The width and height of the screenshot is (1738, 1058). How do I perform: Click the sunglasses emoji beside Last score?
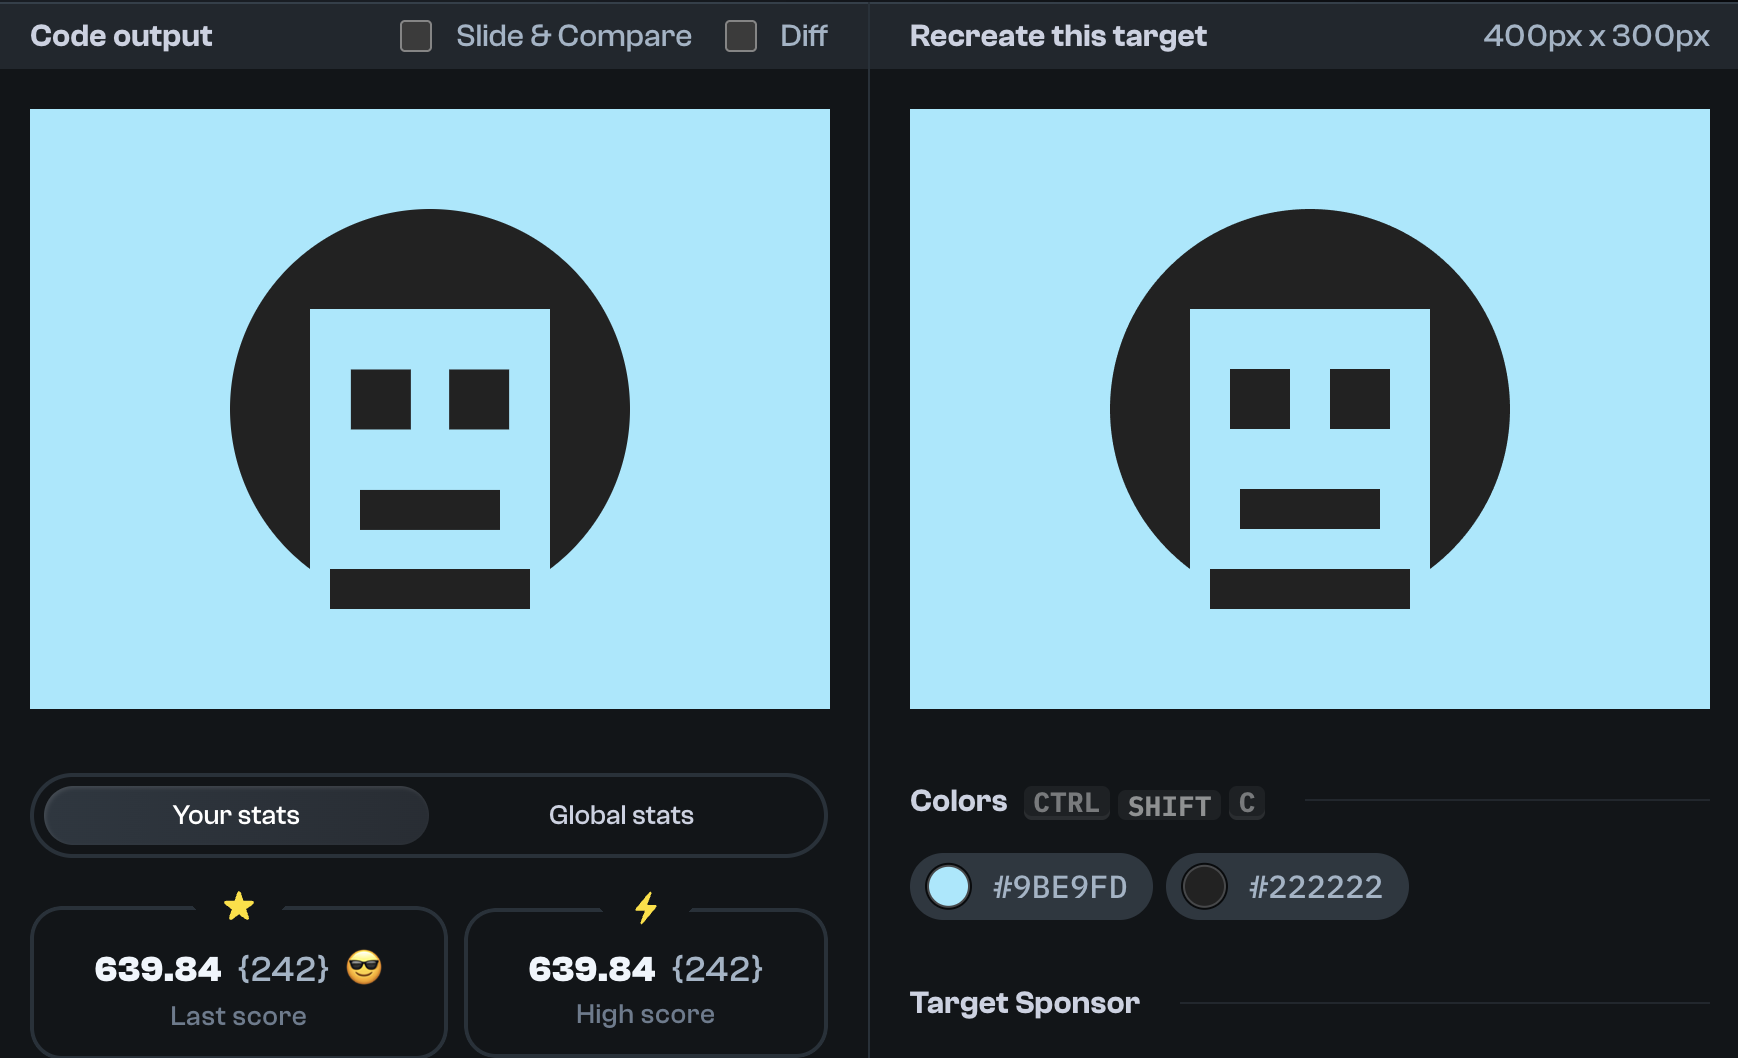(364, 968)
